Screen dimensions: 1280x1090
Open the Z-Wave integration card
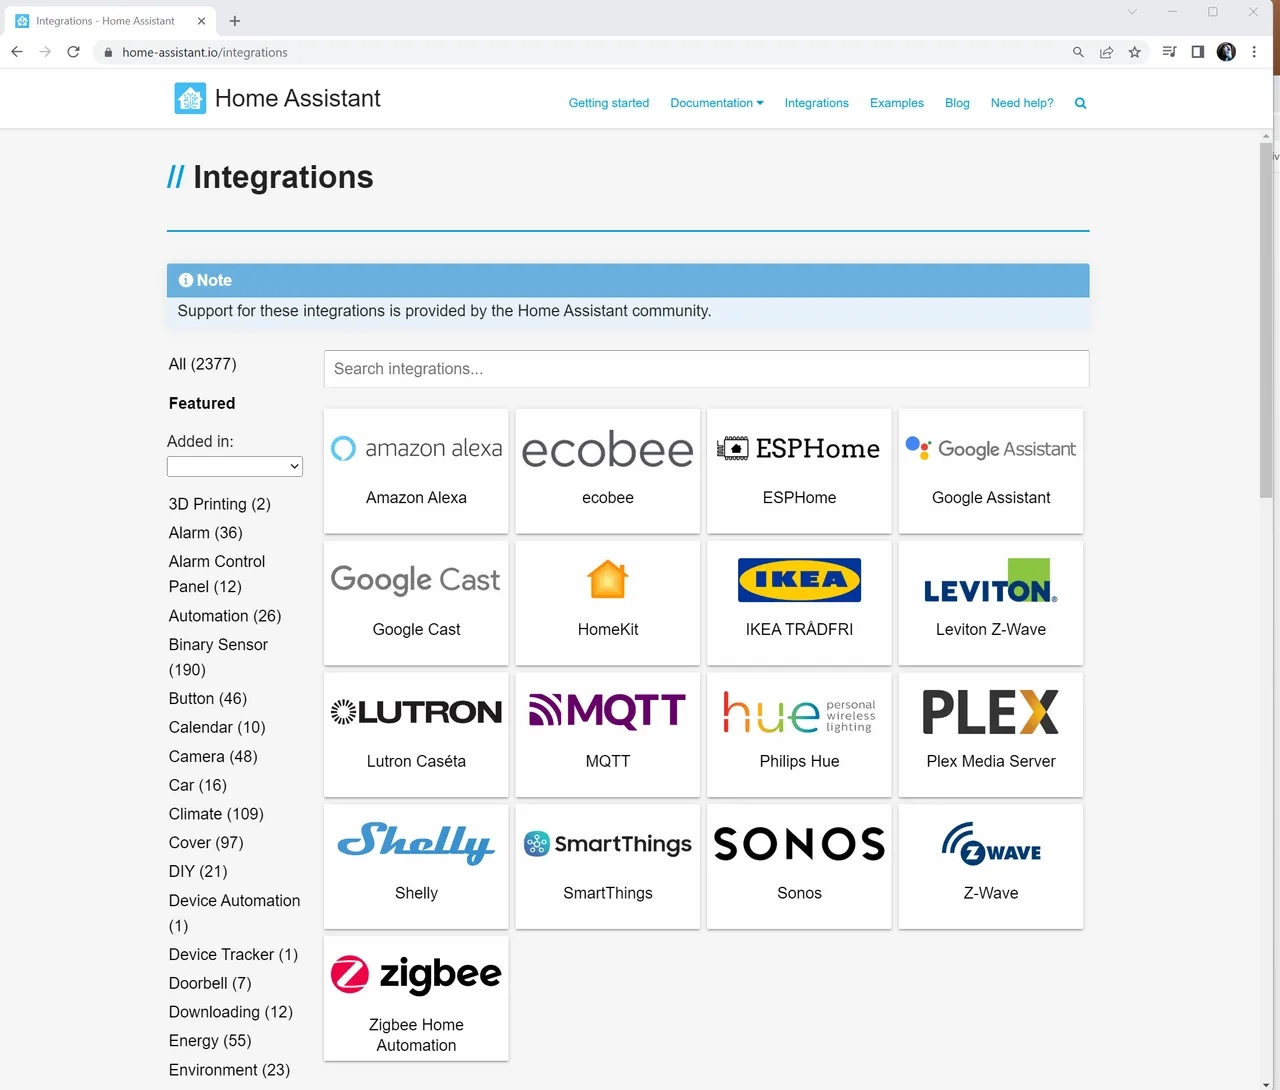[991, 867]
